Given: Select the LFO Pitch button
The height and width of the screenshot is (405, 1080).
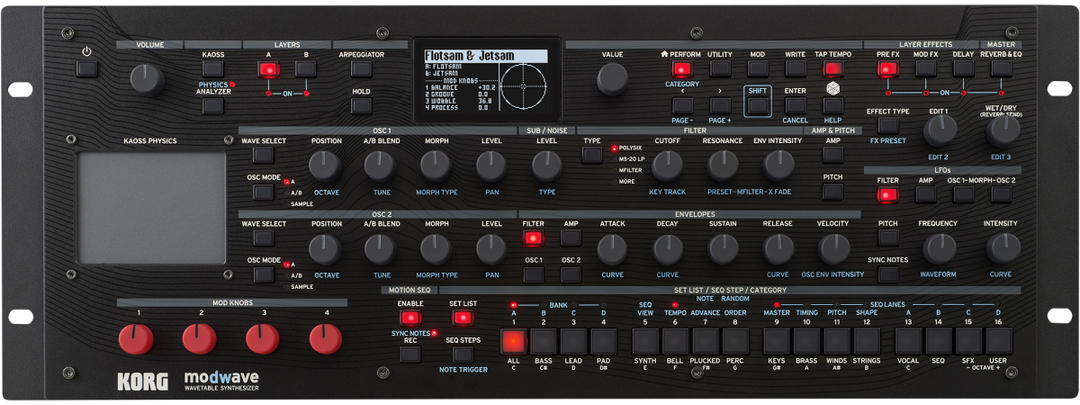Looking at the screenshot, I should [888, 238].
